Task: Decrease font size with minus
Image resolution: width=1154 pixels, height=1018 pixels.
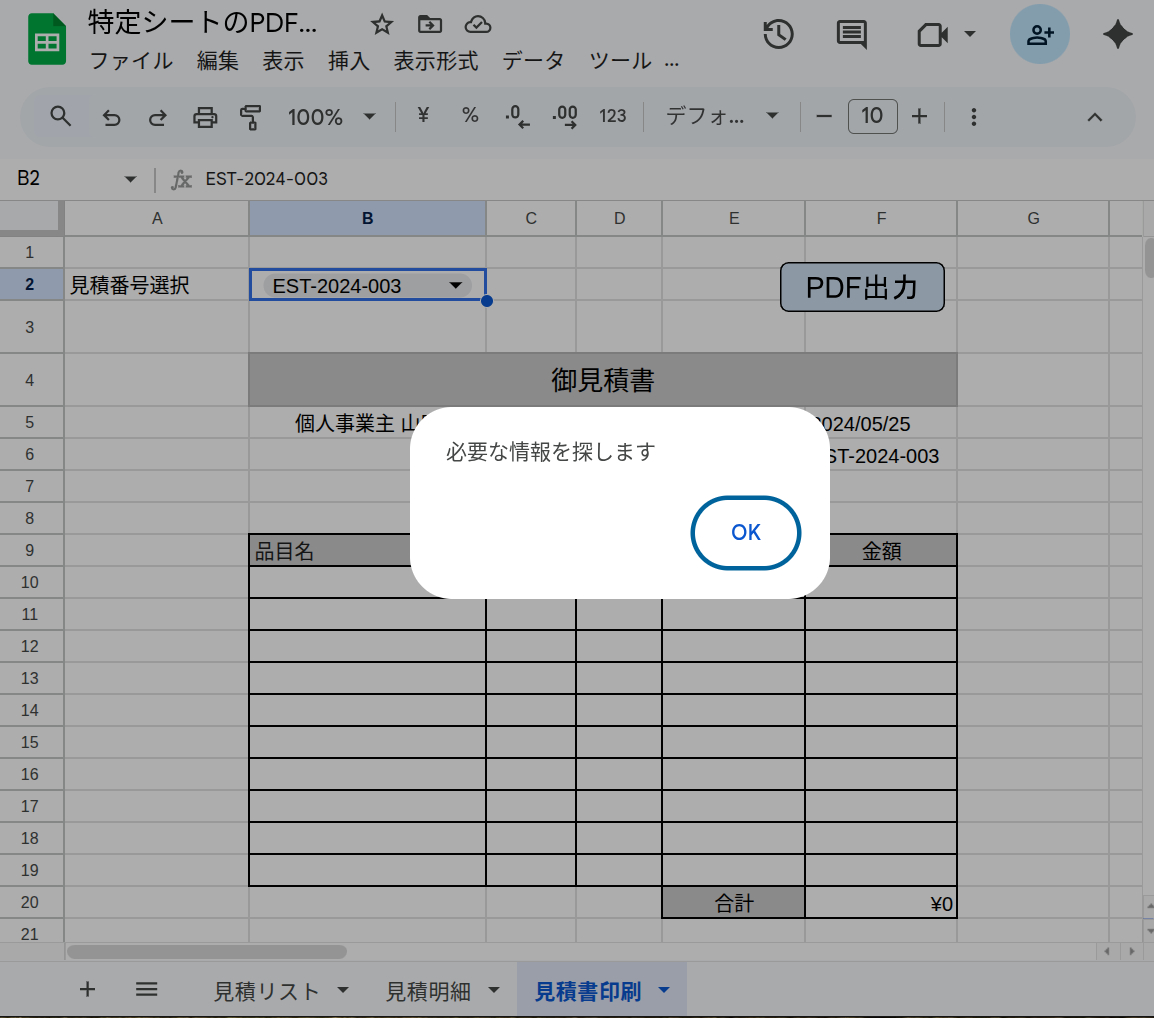Action: pos(824,116)
